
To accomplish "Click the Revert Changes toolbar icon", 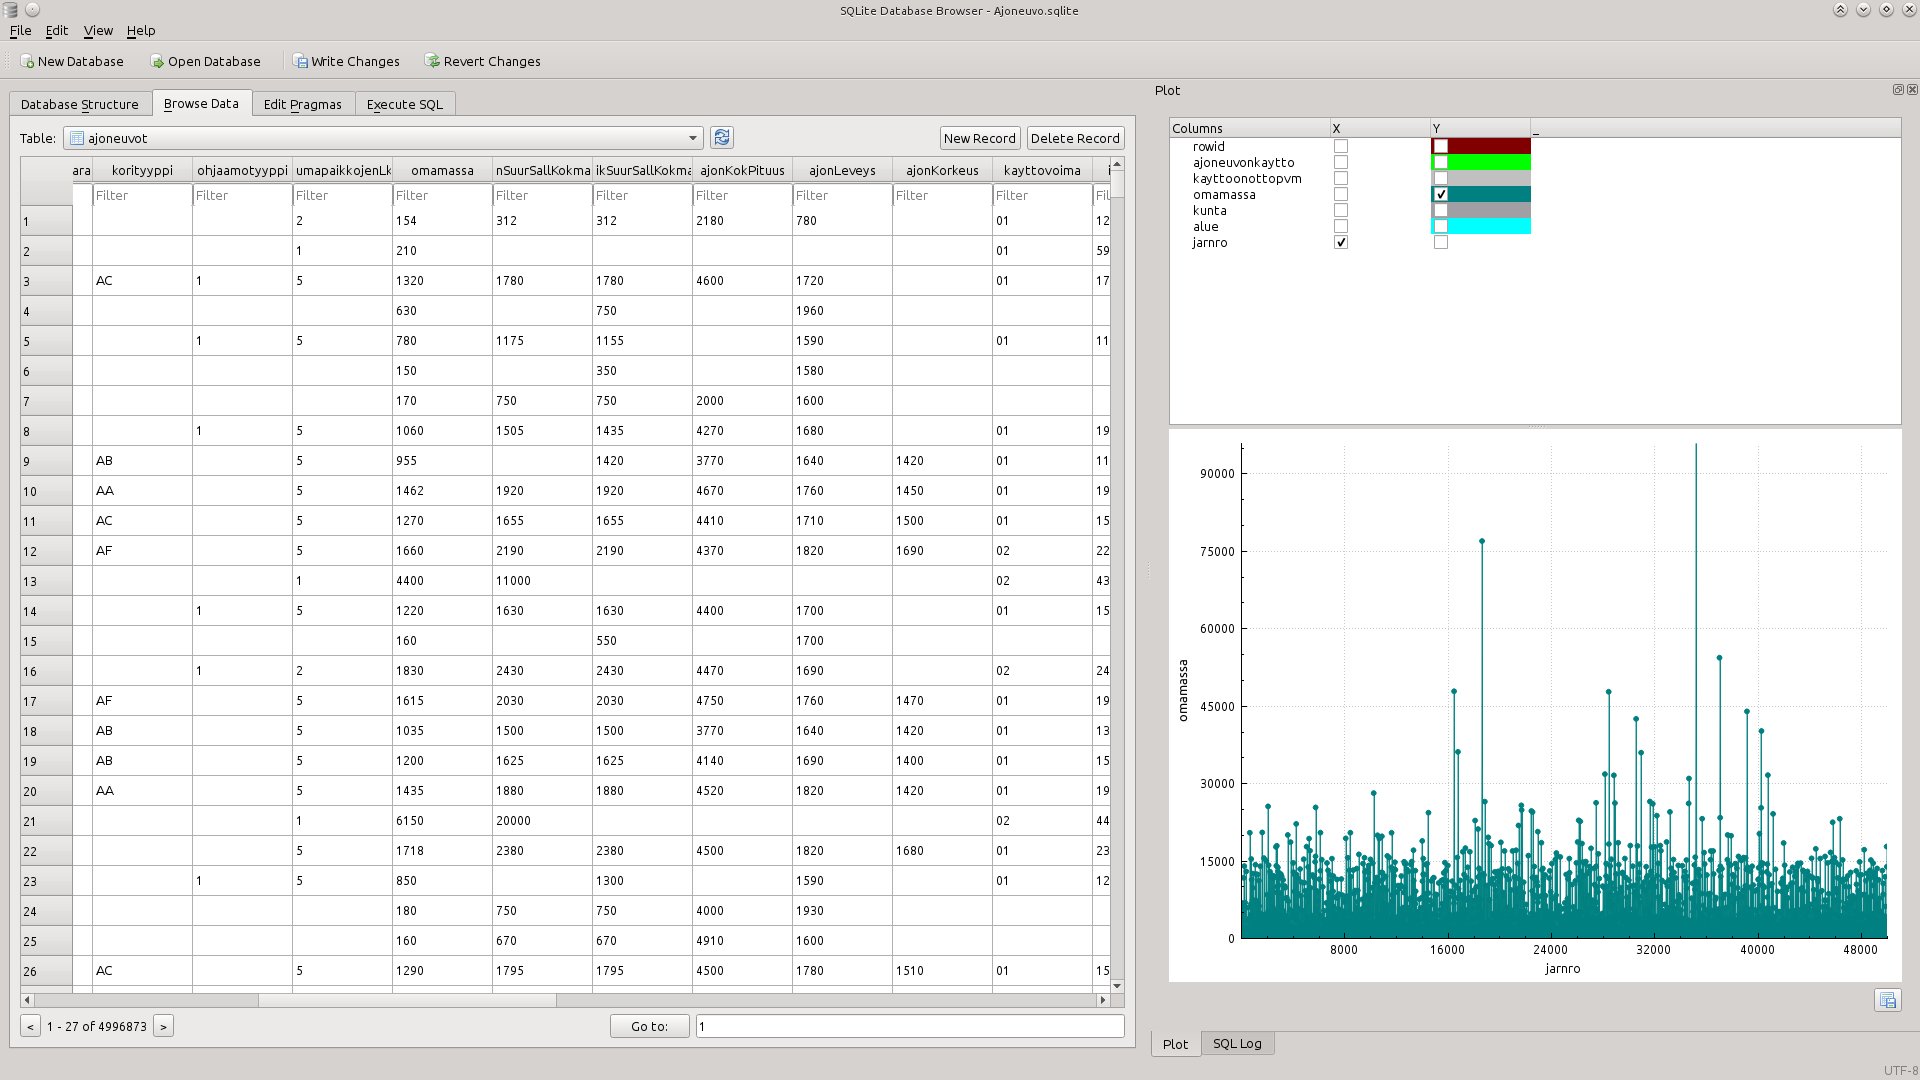I will coord(432,61).
